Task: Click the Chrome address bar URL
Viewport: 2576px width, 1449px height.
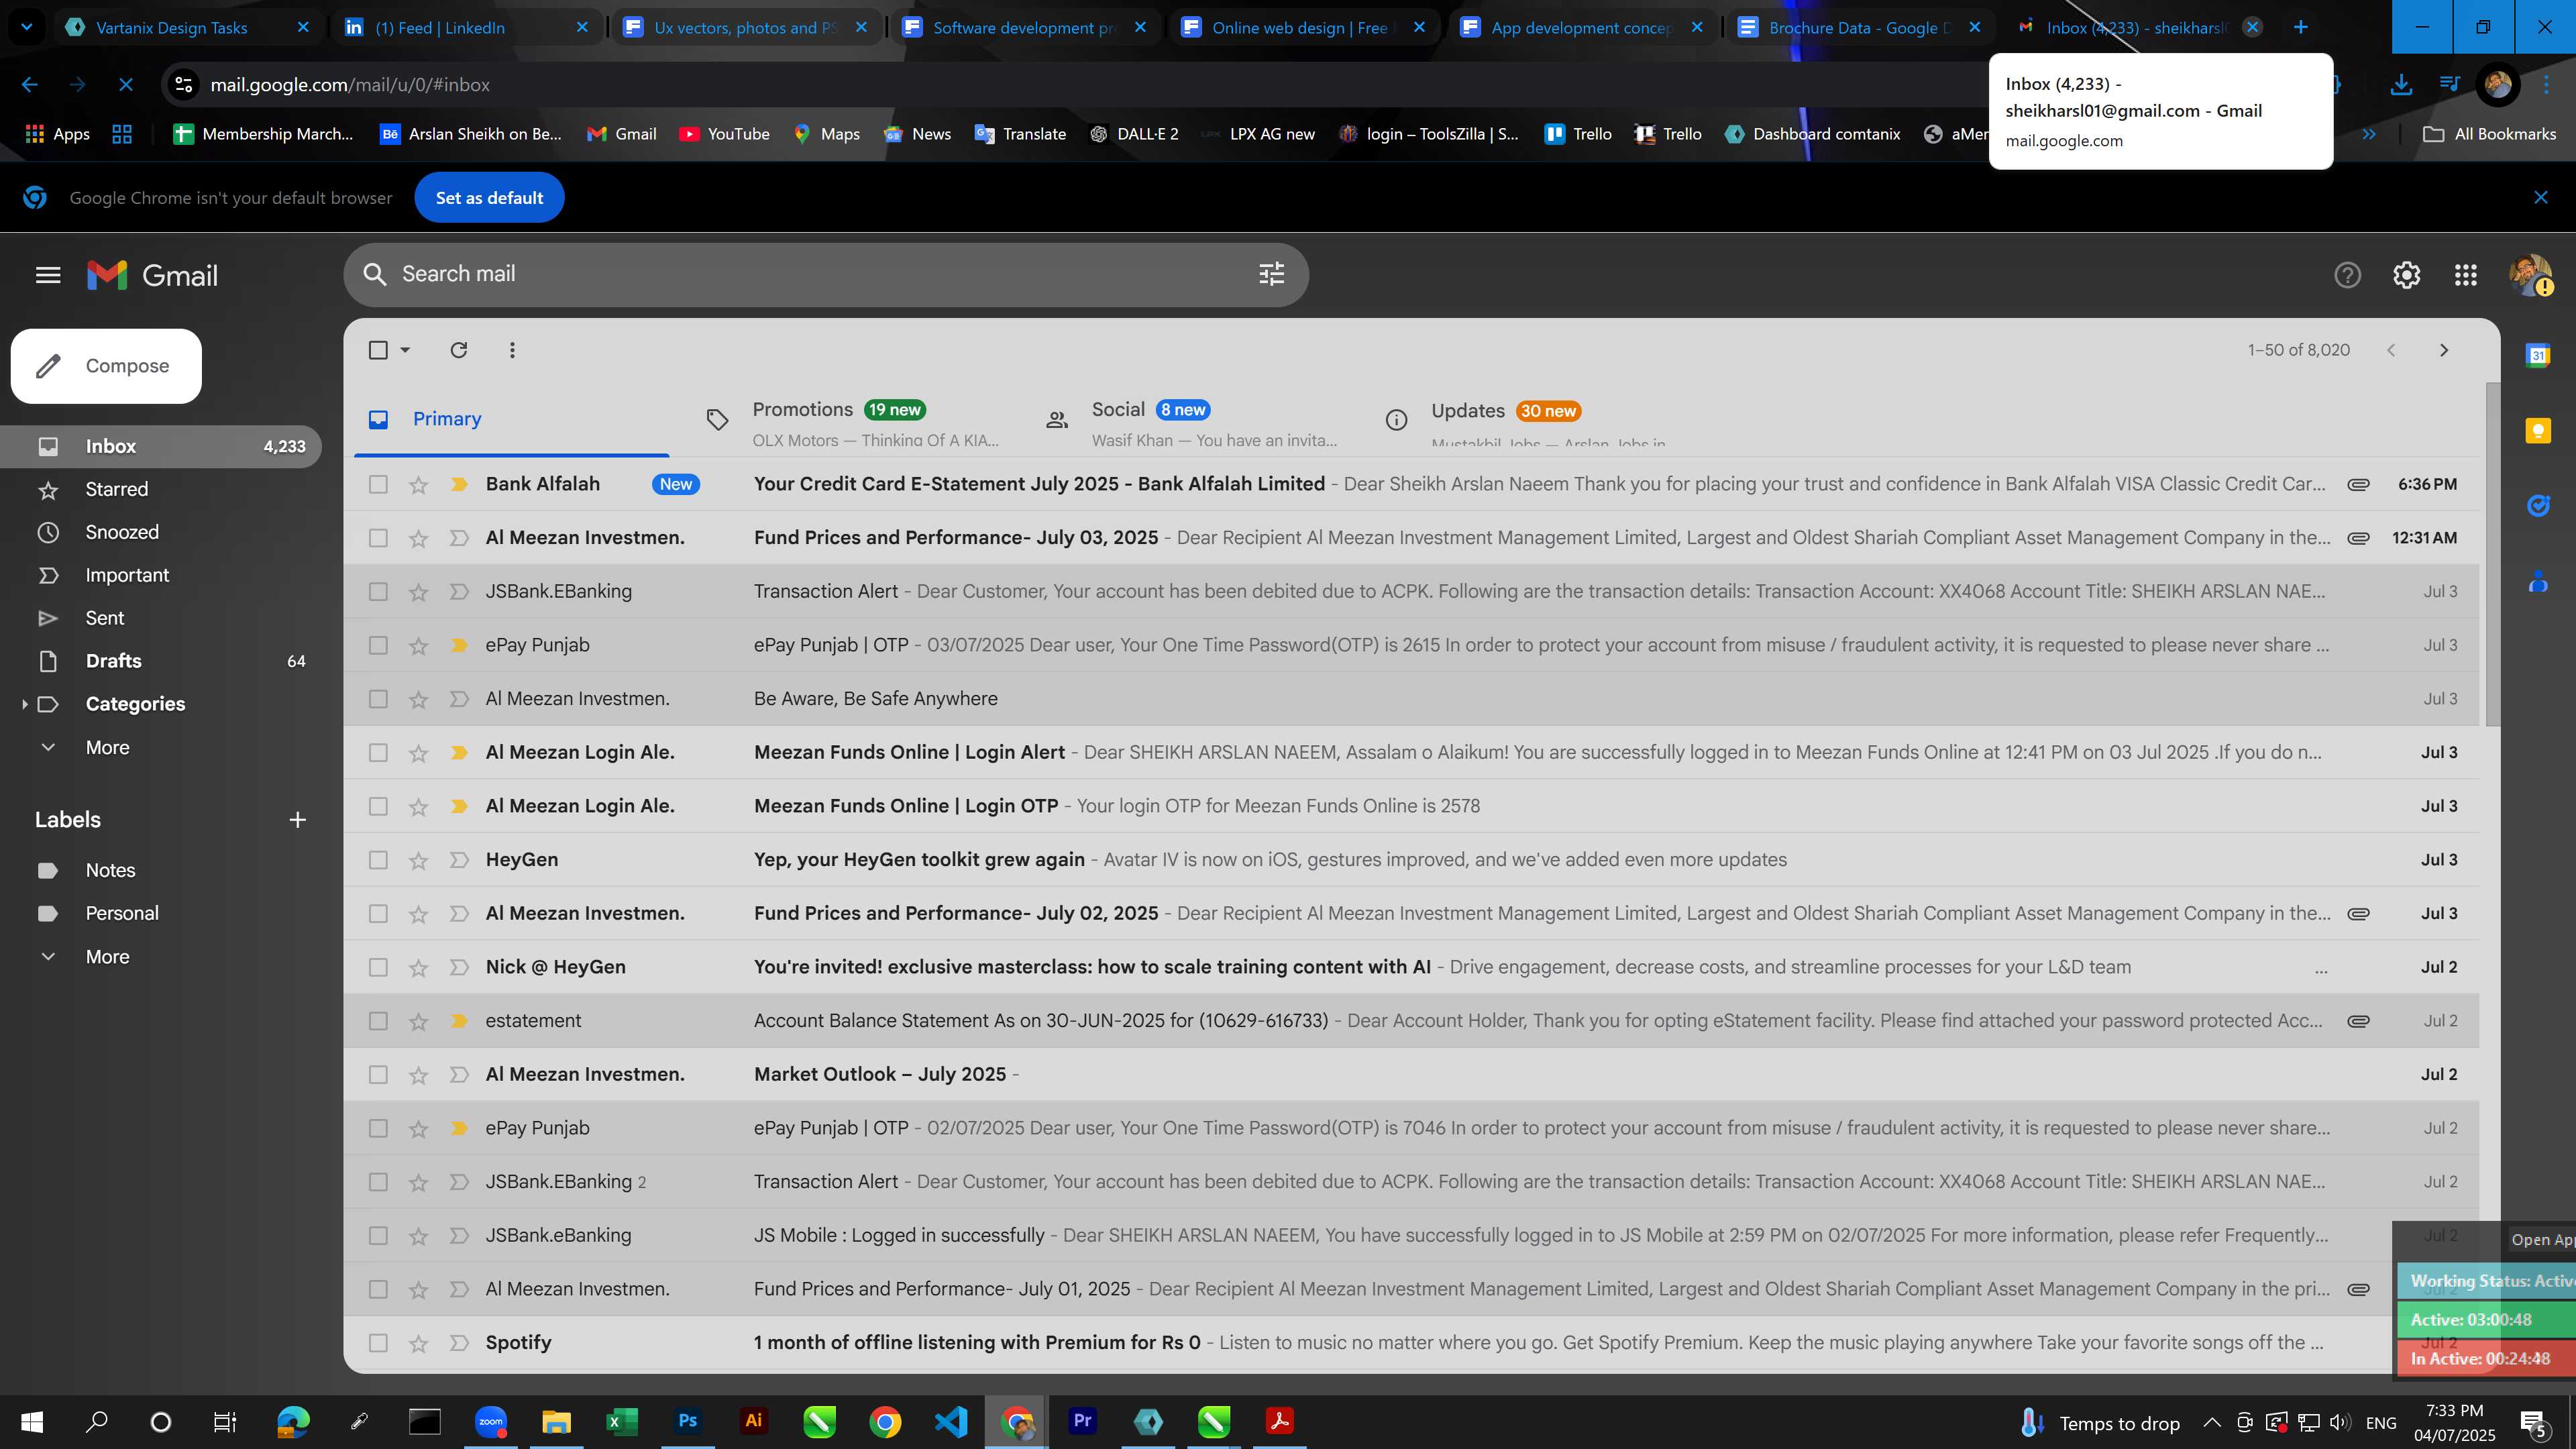Action: pos(350,85)
